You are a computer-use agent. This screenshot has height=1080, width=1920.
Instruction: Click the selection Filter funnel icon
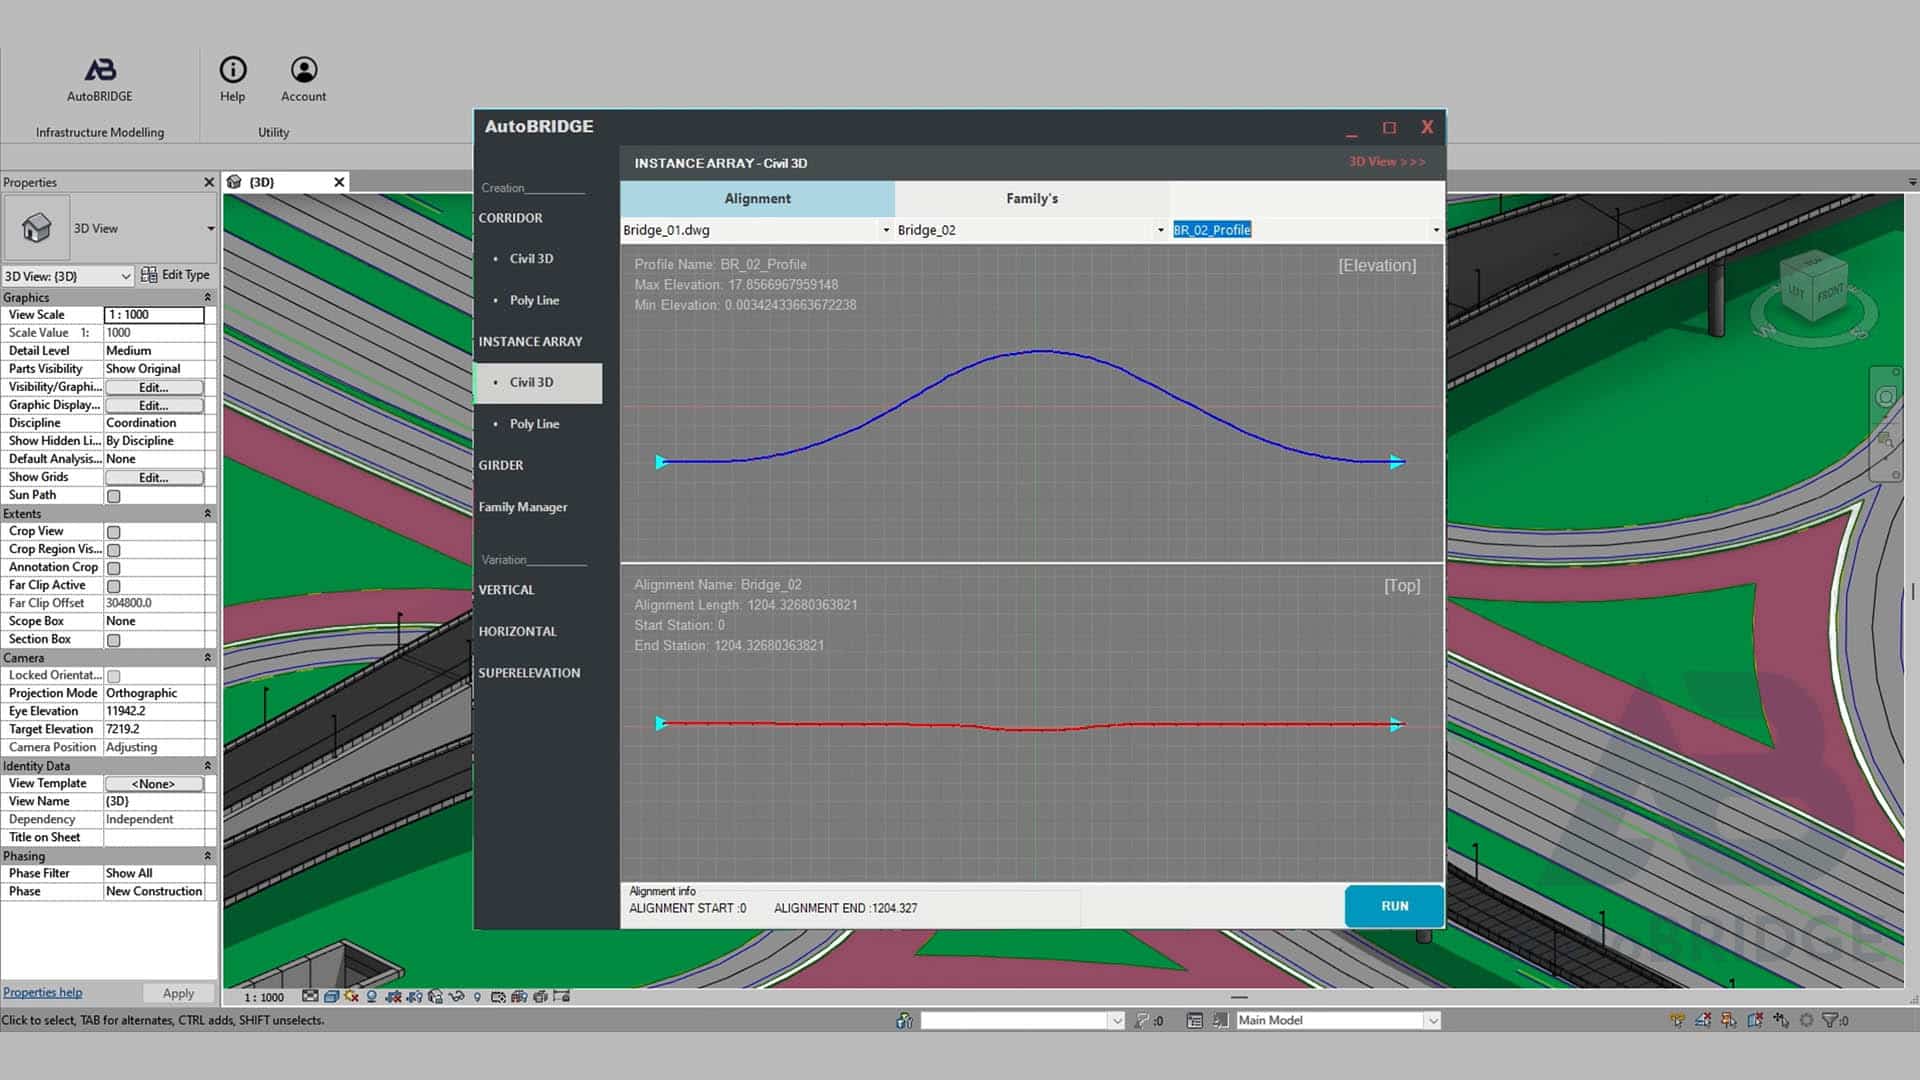click(x=1829, y=1020)
